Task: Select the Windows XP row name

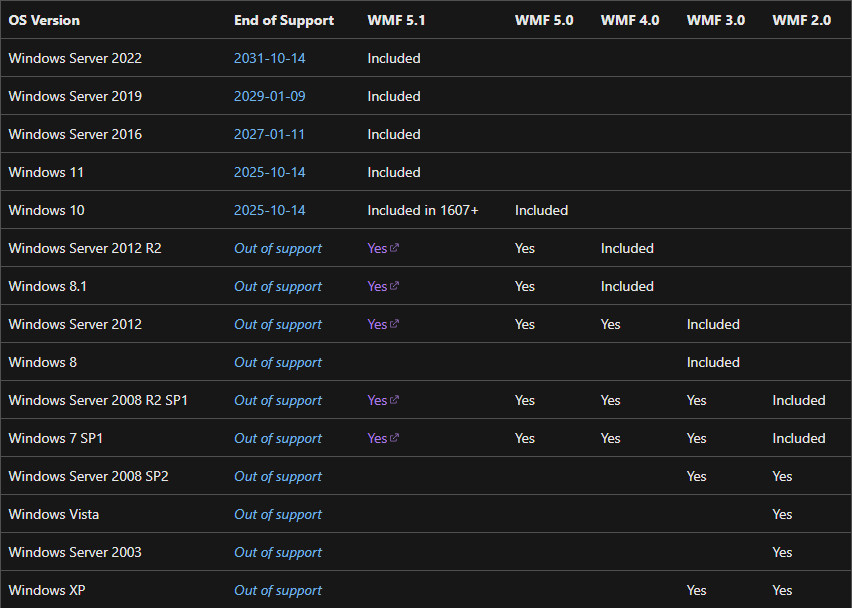Action: coord(47,591)
